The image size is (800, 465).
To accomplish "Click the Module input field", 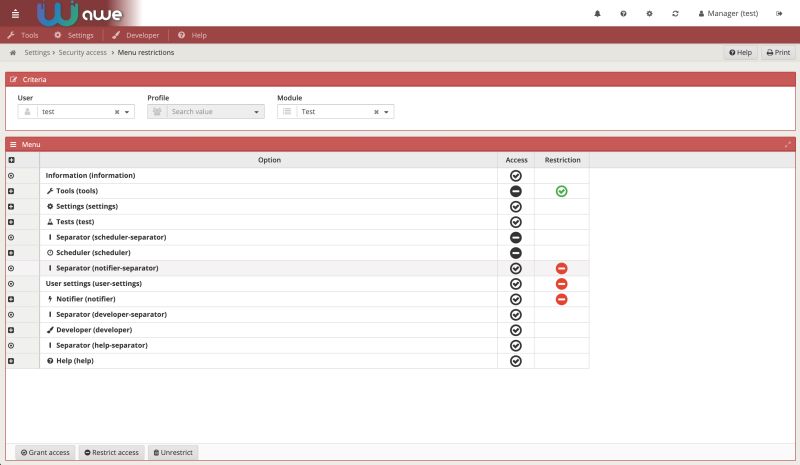I will [335, 112].
